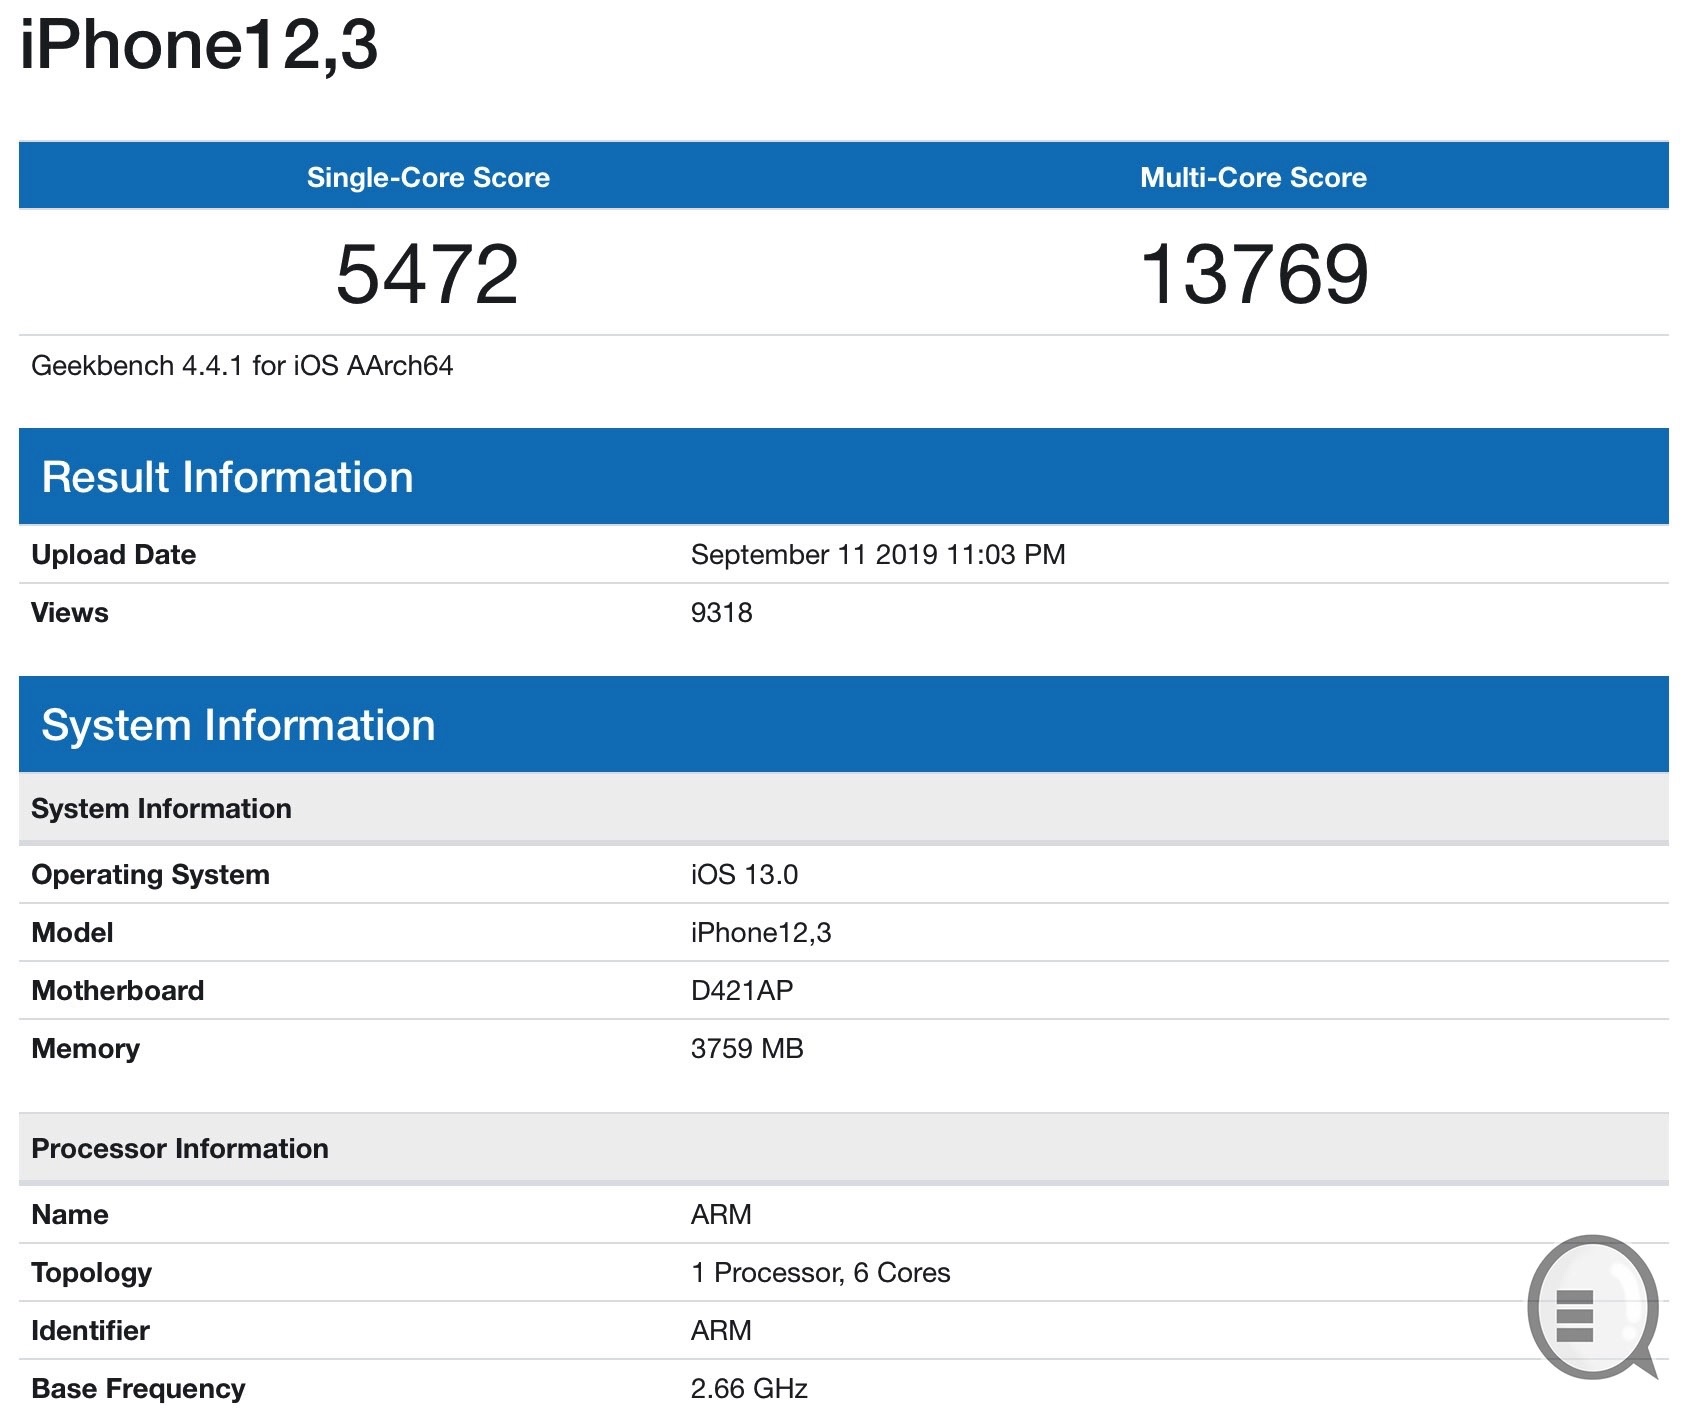Viewport: 1688px width, 1412px height.
Task: Click the blue System Information banner
Action: pos(843,725)
